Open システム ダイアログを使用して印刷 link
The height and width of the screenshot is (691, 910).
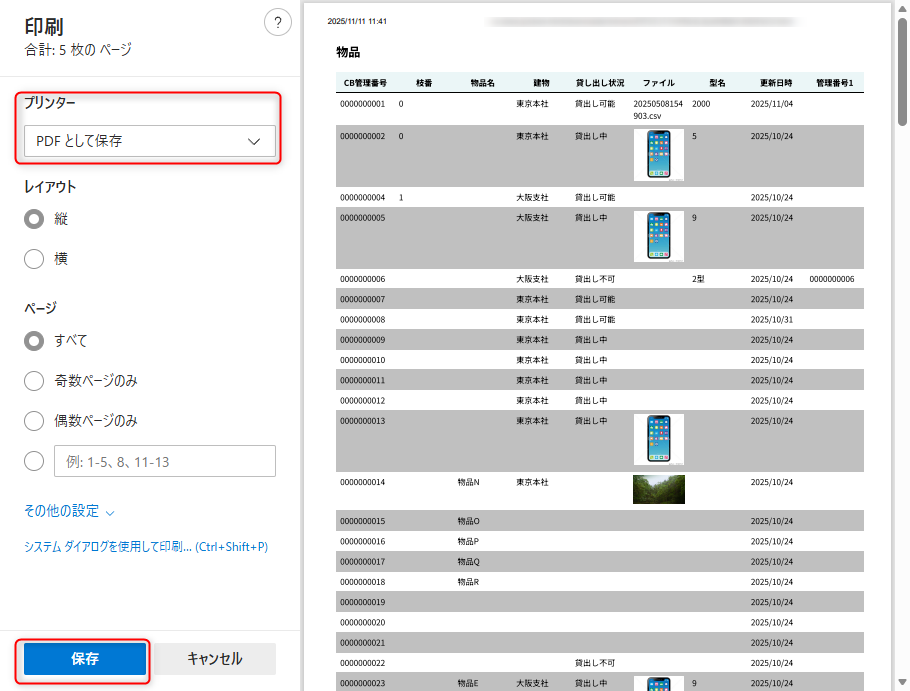coord(146,547)
